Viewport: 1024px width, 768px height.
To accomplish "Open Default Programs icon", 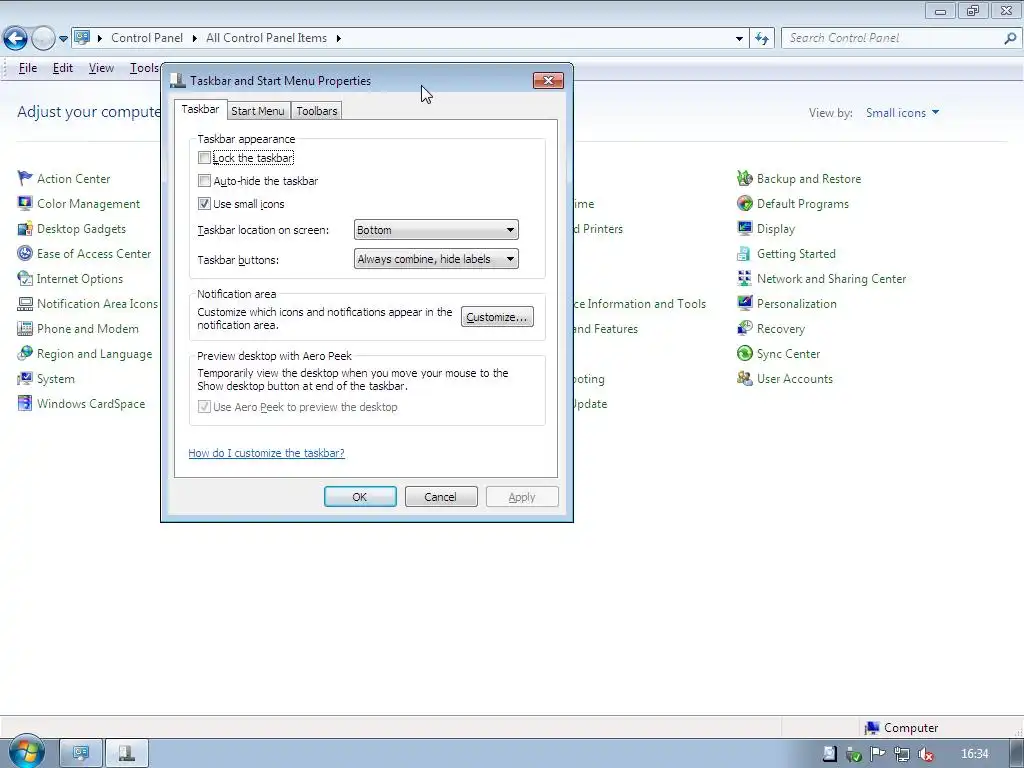I will pyautogui.click(x=744, y=203).
